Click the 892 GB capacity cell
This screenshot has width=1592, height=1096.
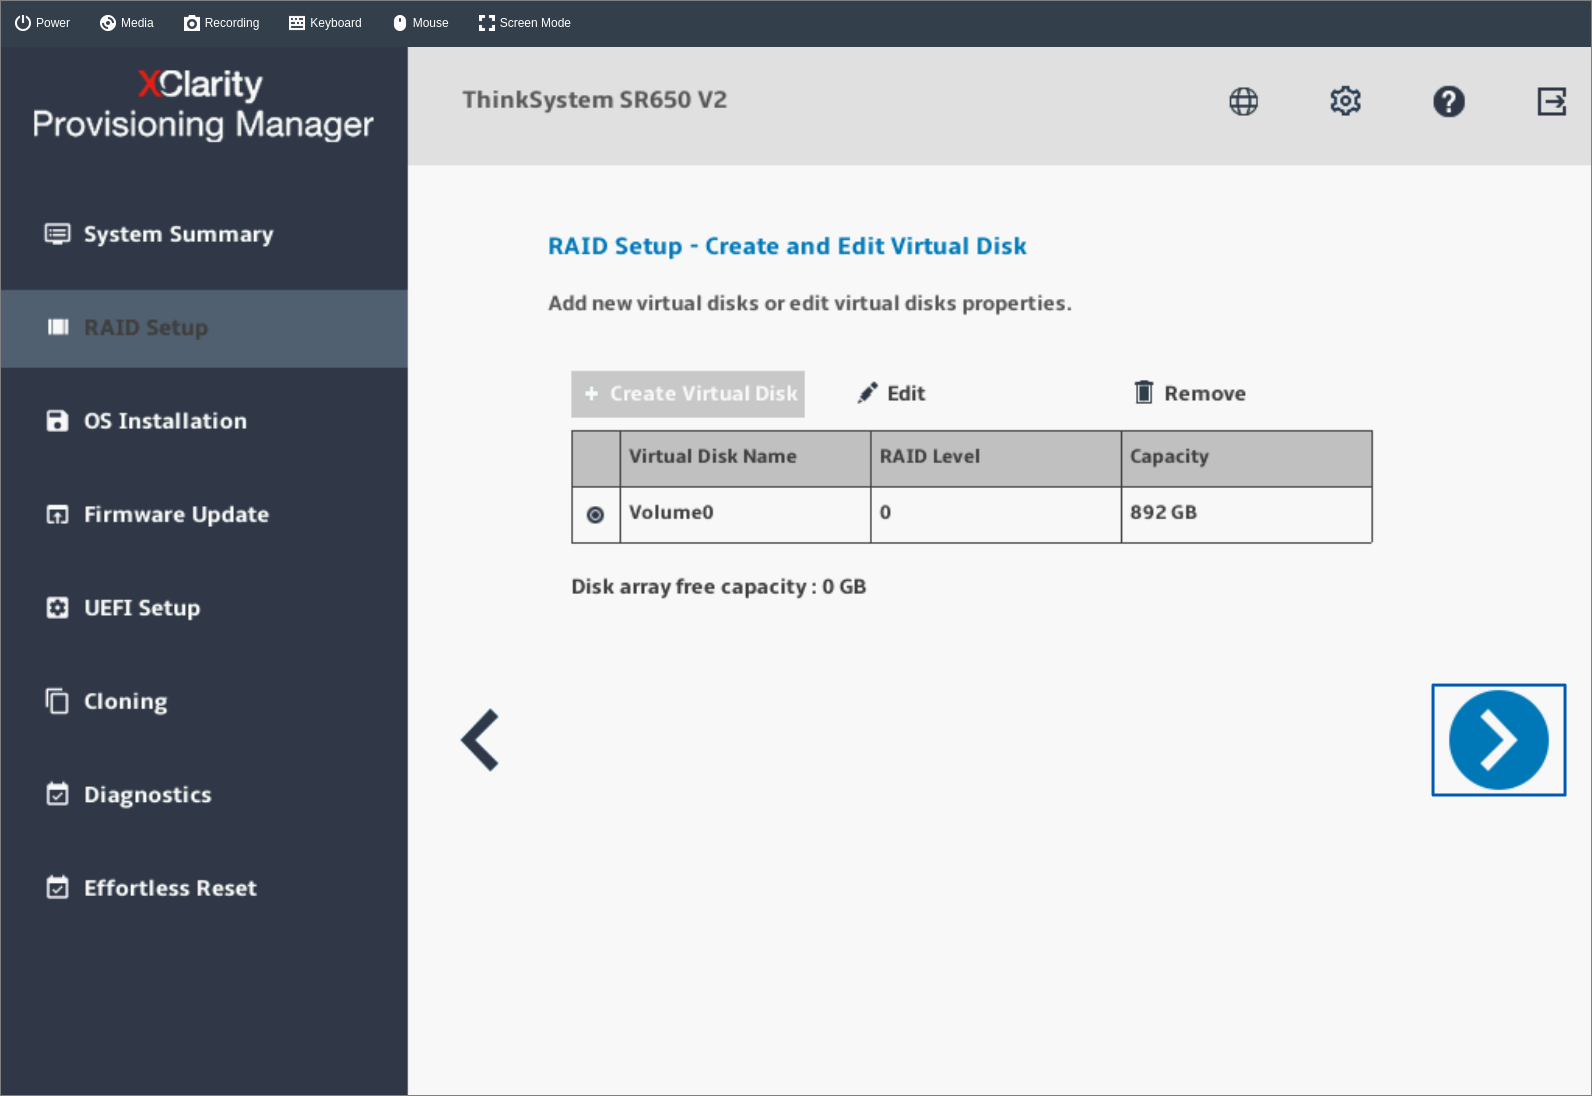pyautogui.click(x=1246, y=515)
